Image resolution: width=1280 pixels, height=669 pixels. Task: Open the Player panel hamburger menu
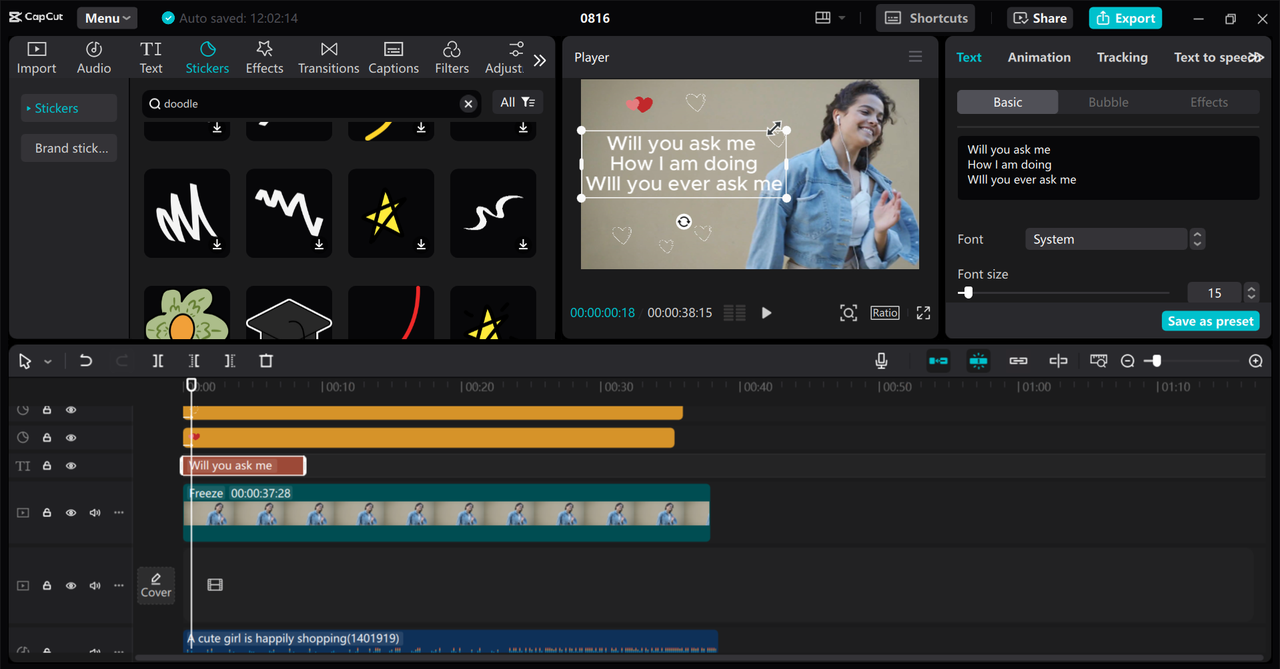[915, 57]
